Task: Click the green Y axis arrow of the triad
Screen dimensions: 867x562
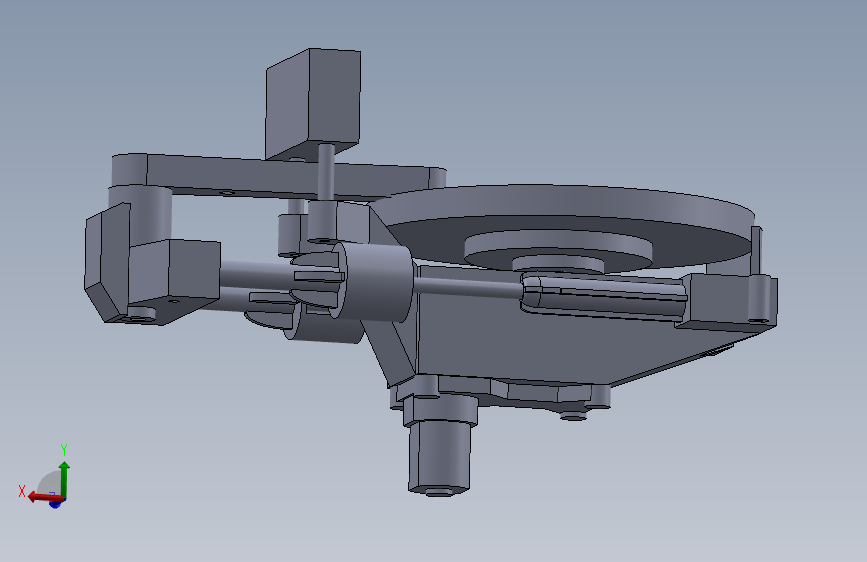Action: [64, 480]
